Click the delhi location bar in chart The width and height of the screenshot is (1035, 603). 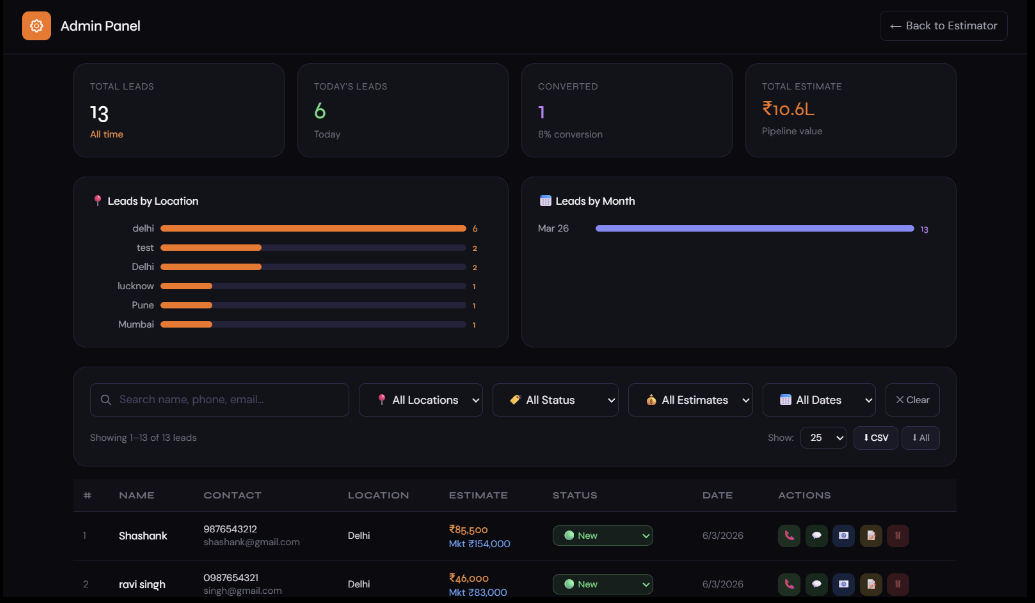point(313,229)
